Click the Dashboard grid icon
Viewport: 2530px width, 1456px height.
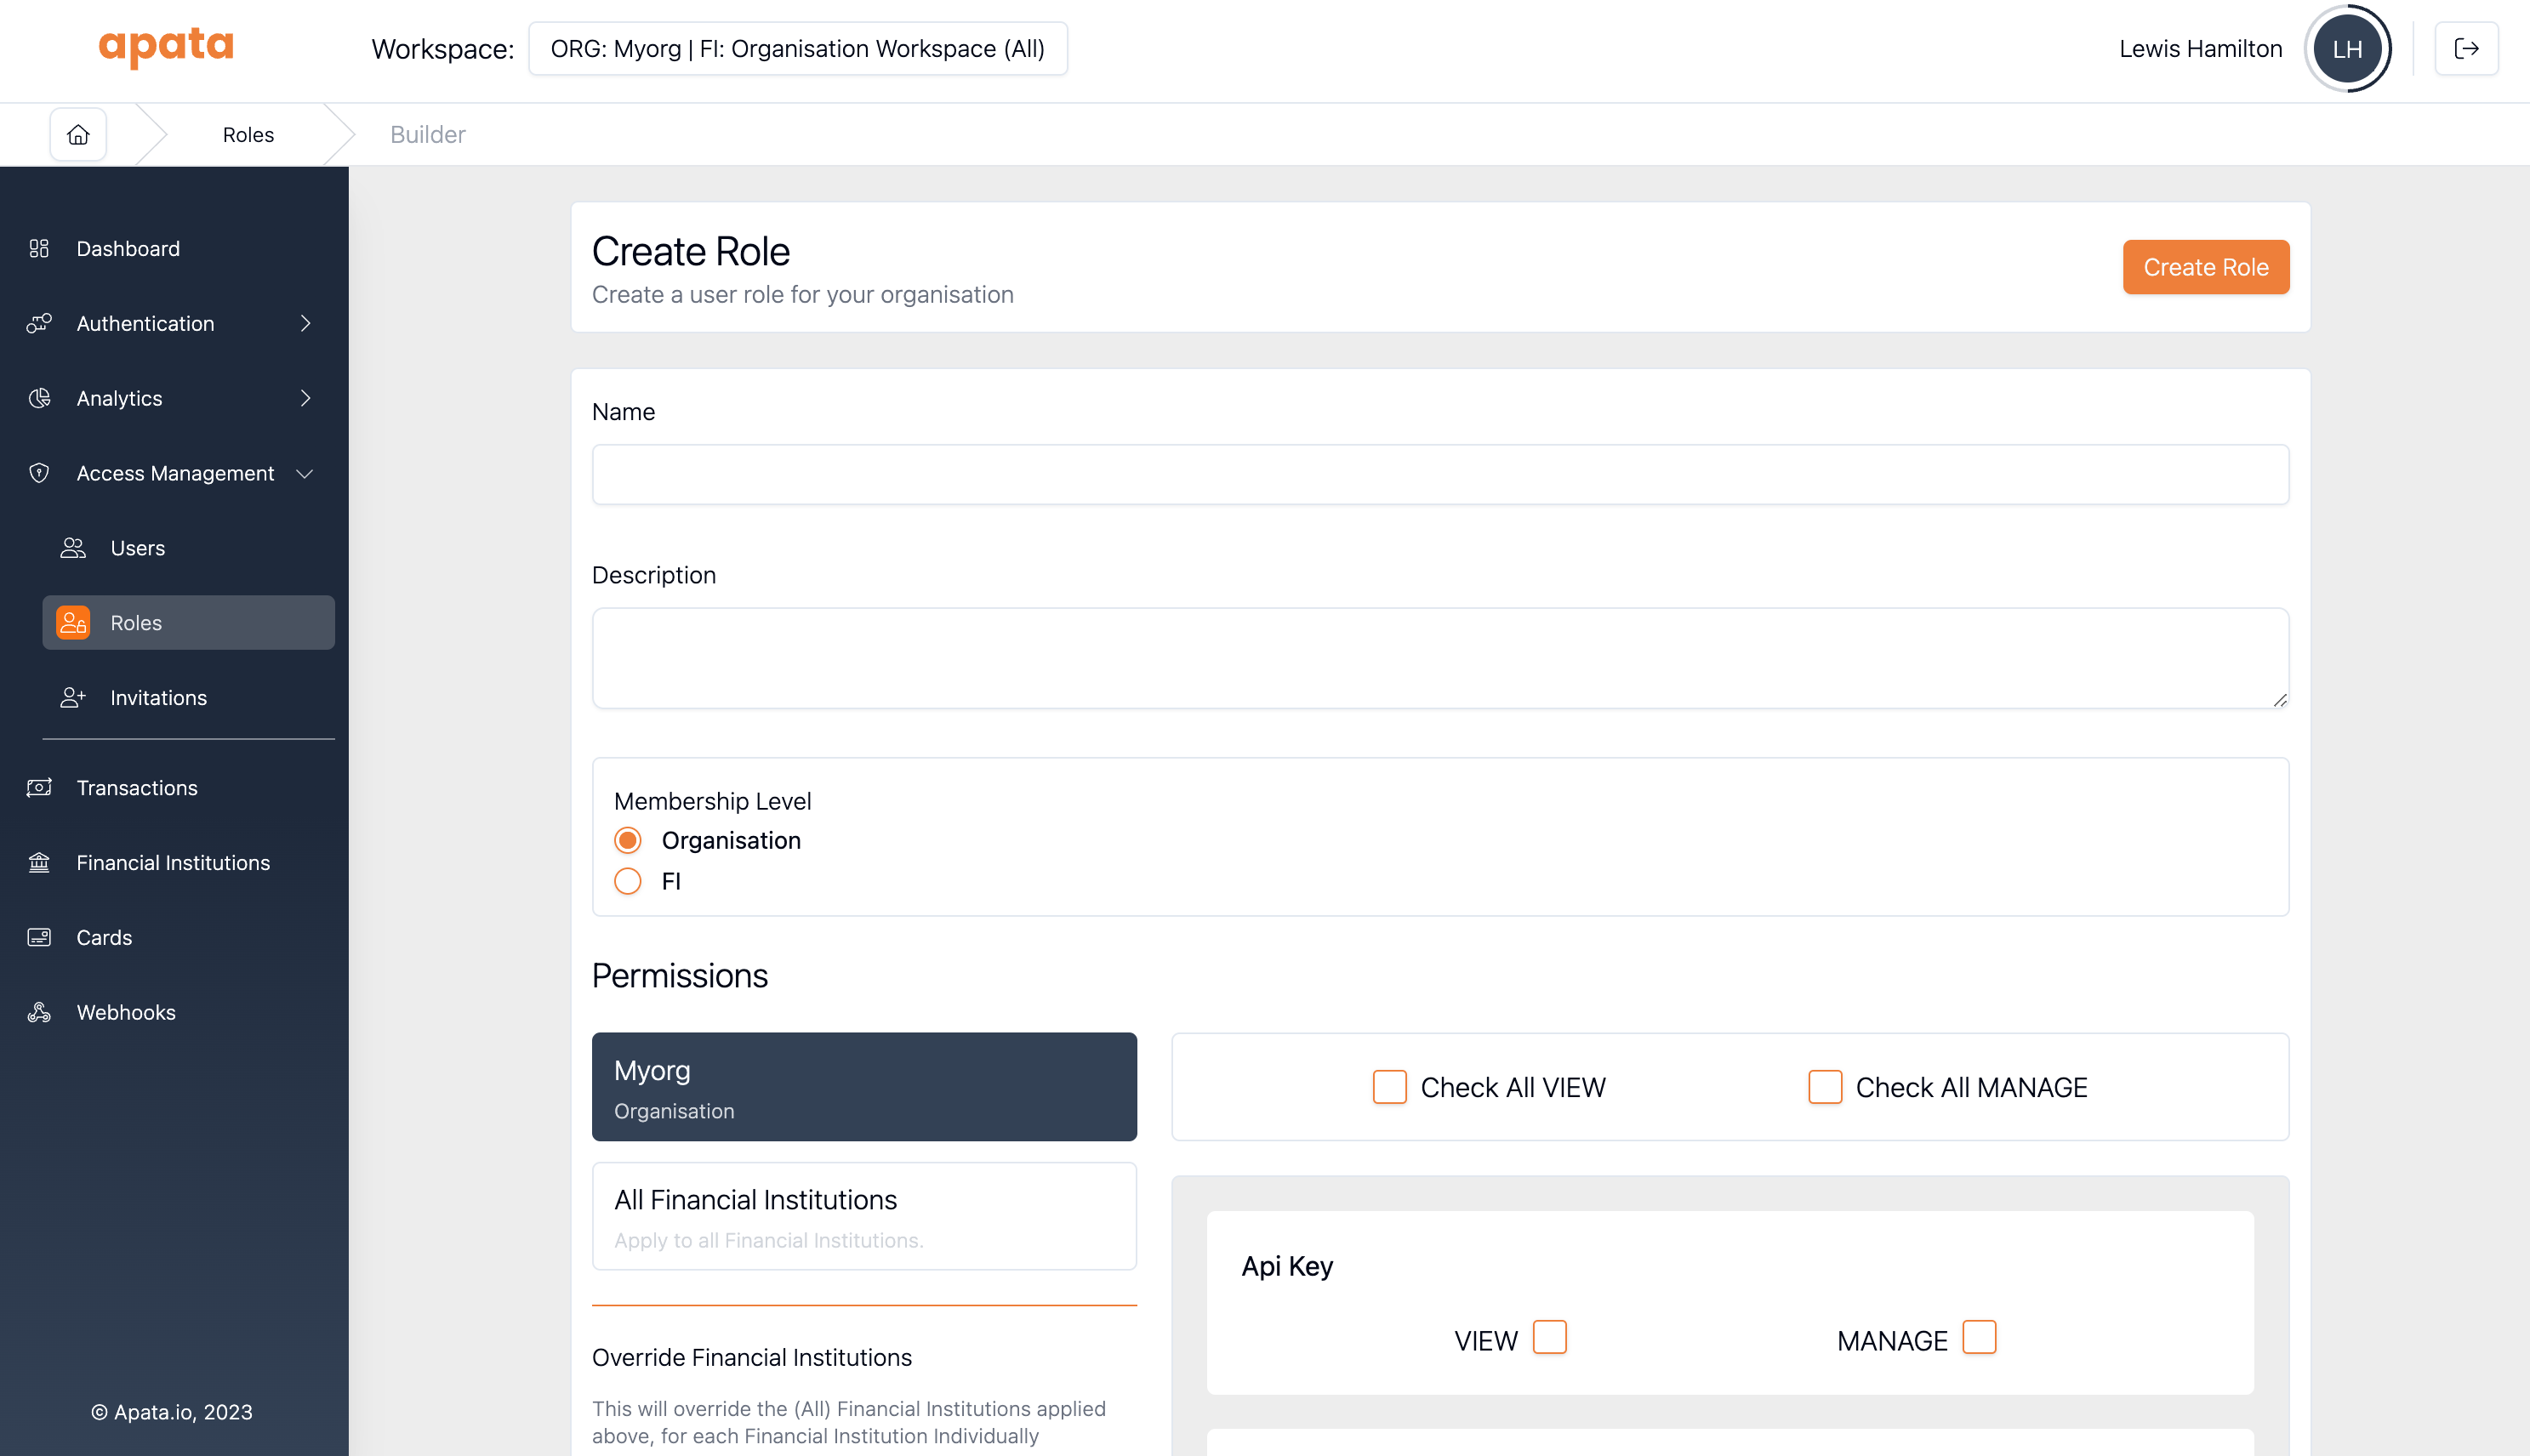[39, 248]
